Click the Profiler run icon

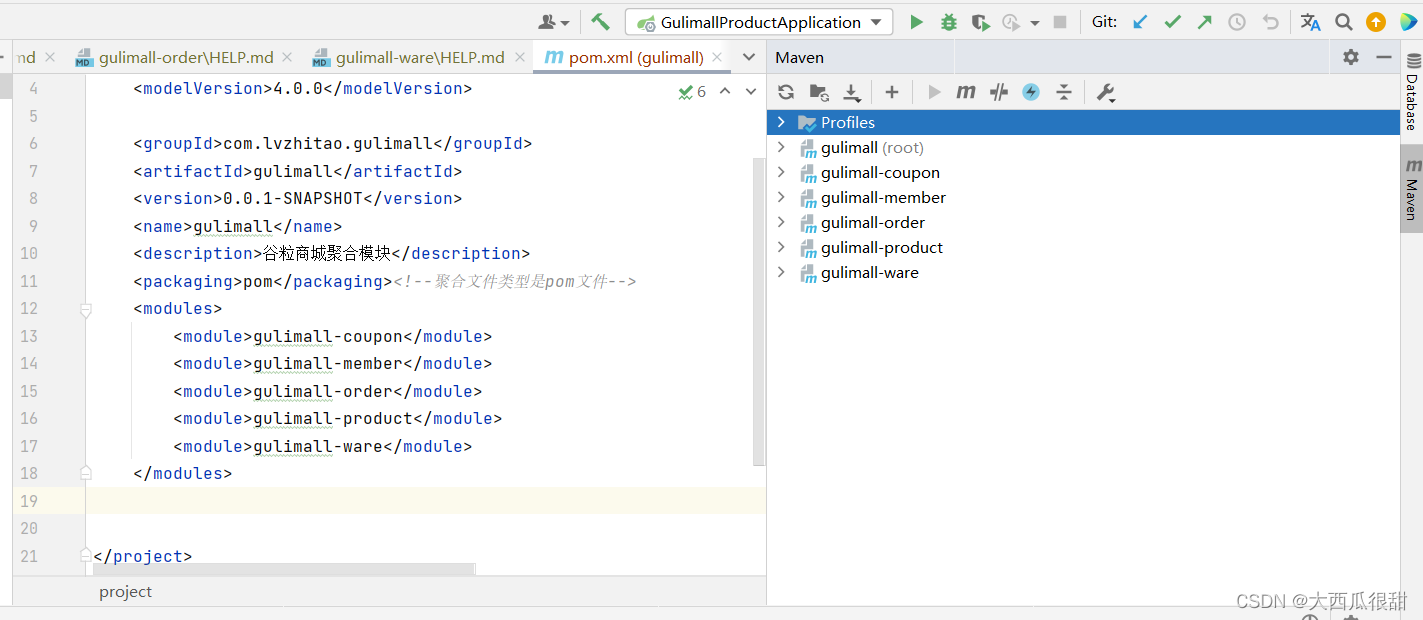click(1011, 22)
